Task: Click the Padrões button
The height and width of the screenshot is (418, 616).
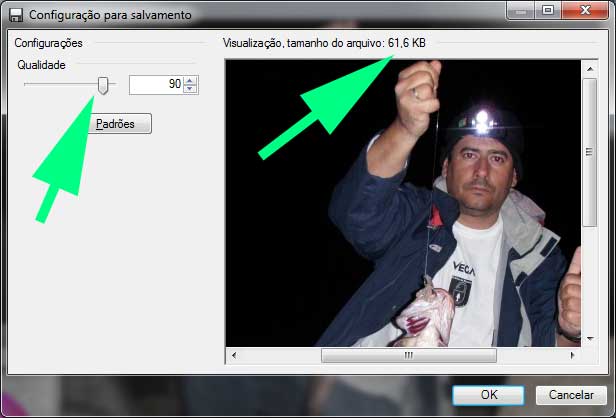Action: (x=119, y=124)
